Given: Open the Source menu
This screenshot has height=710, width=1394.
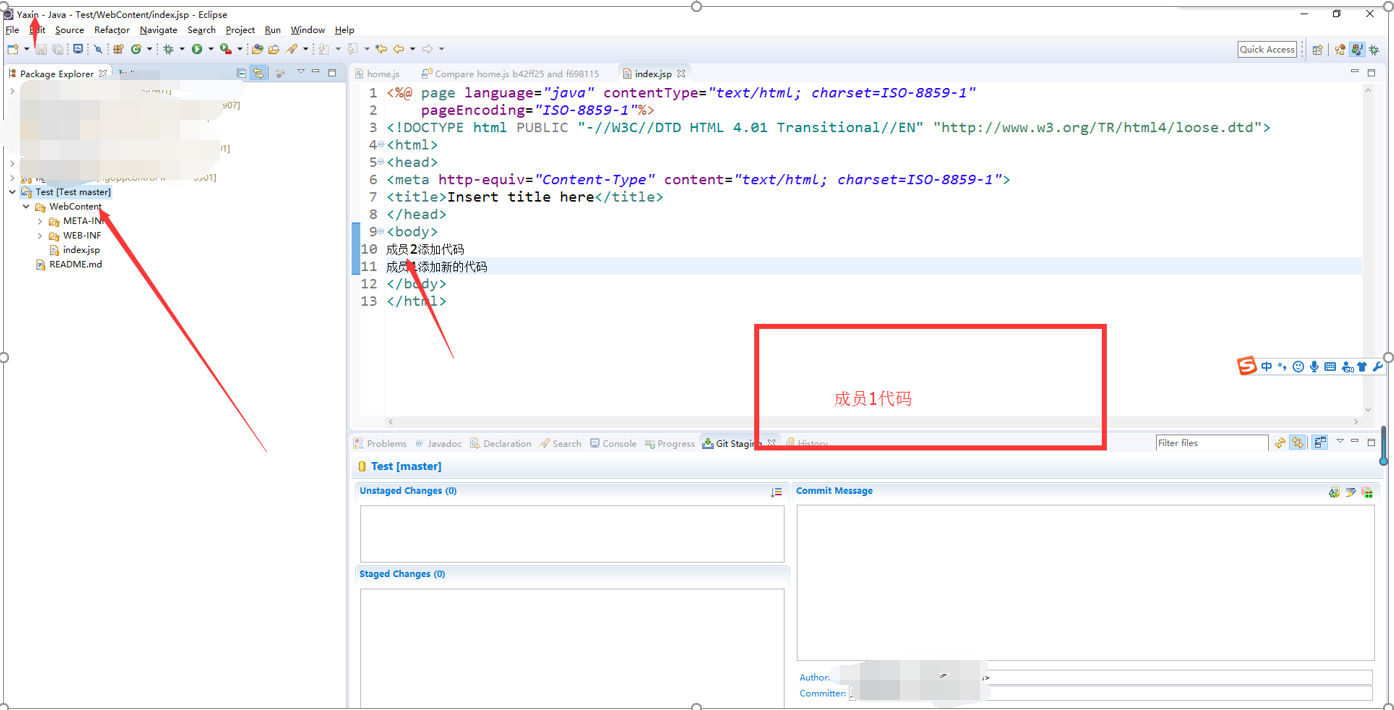Looking at the screenshot, I should coord(69,30).
